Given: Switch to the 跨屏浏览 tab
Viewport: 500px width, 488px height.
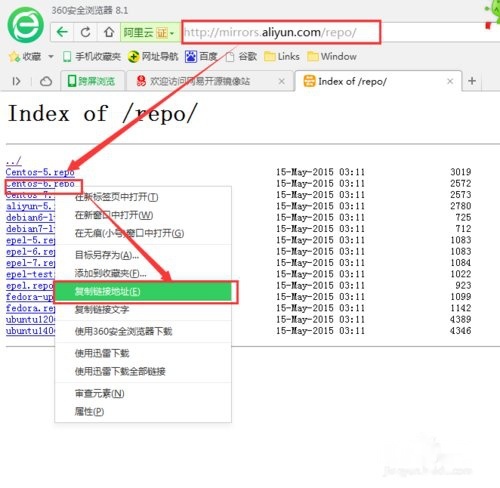Looking at the screenshot, I should tap(92, 81).
